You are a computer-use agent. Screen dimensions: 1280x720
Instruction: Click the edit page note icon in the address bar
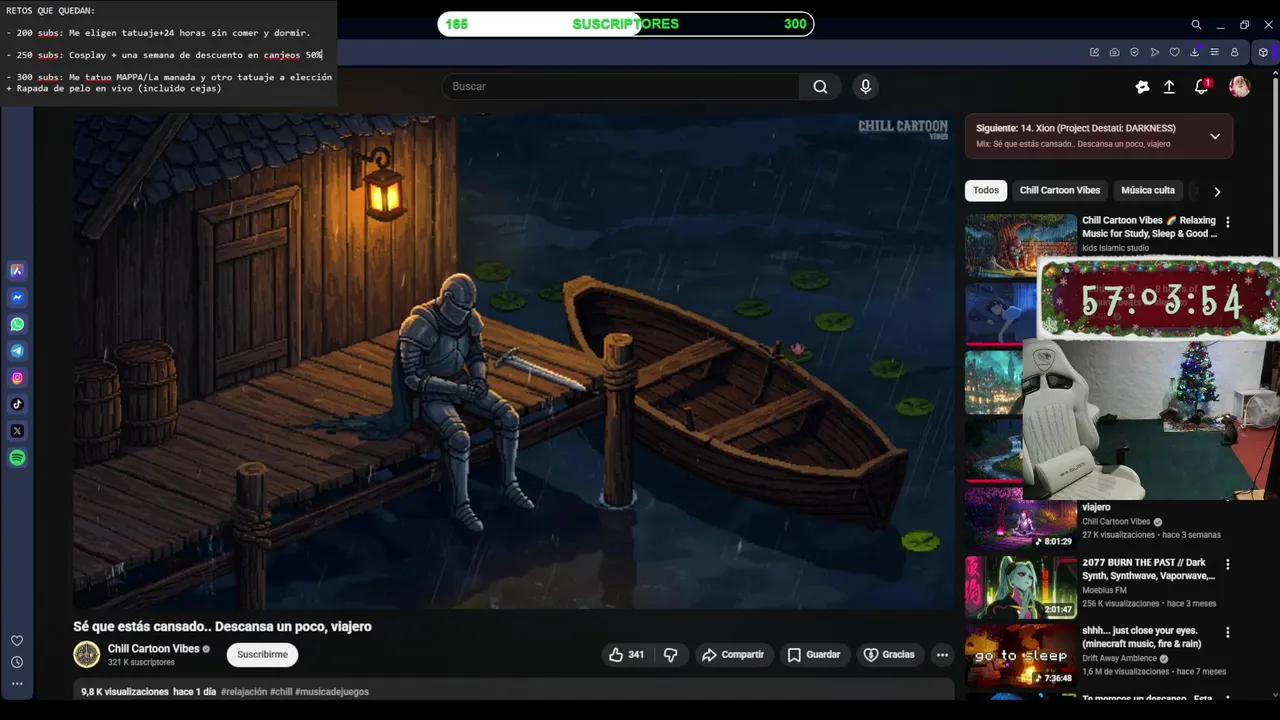(1094, 52)
